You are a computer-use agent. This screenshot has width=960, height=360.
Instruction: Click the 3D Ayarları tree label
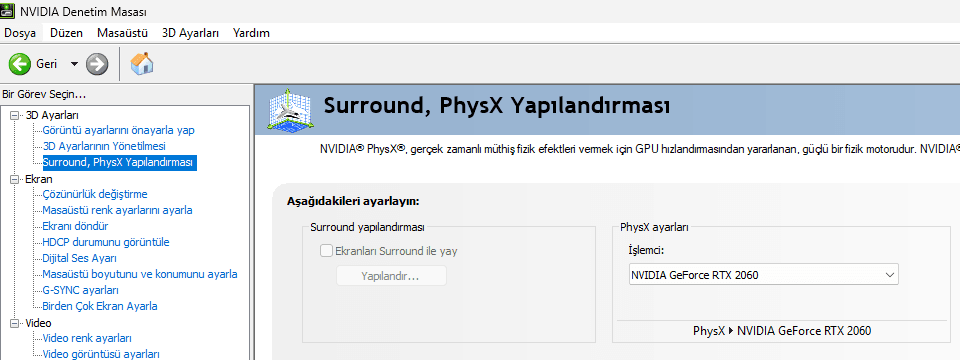51,115
